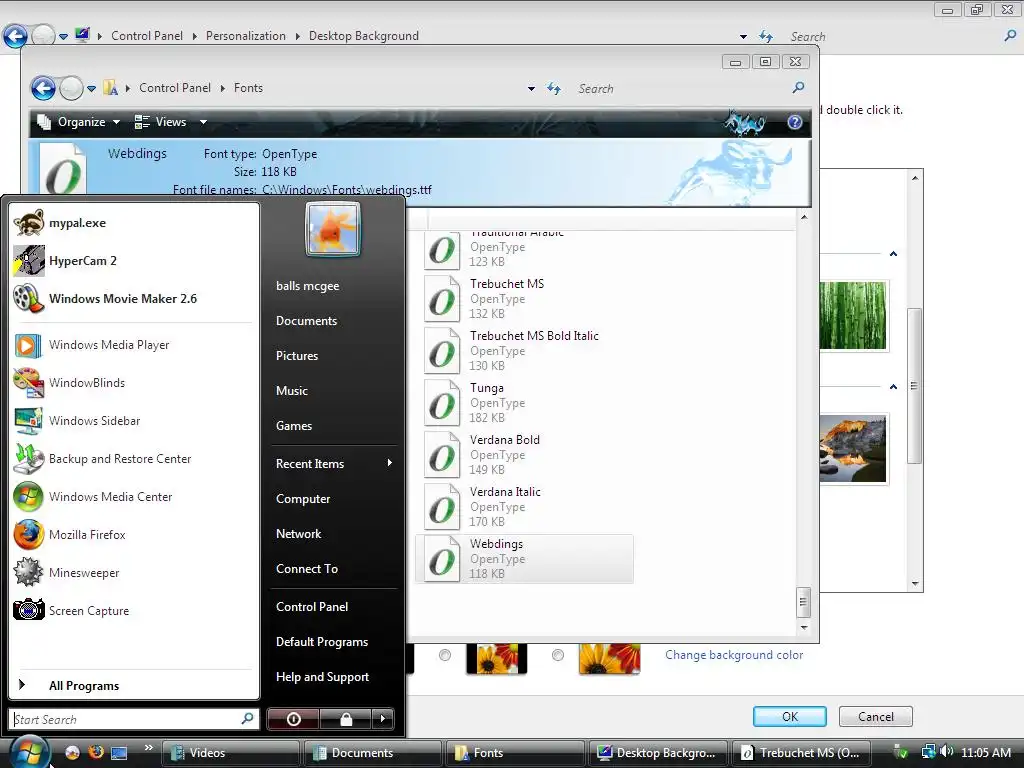
Task: Open shutdown options arrow in Start menu
Action: (x=383, y=719)
